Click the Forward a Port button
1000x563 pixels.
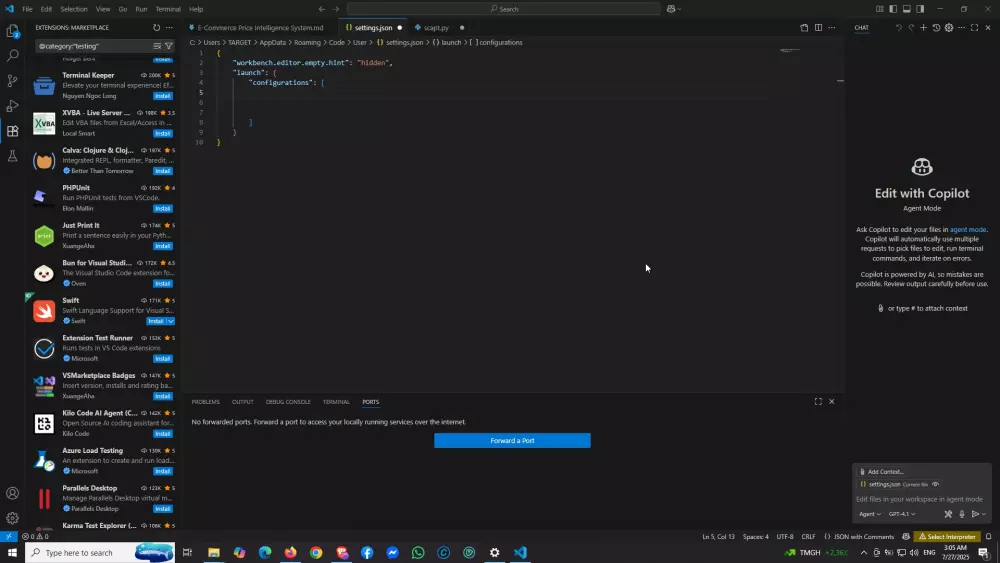click(x=512, y=441)
